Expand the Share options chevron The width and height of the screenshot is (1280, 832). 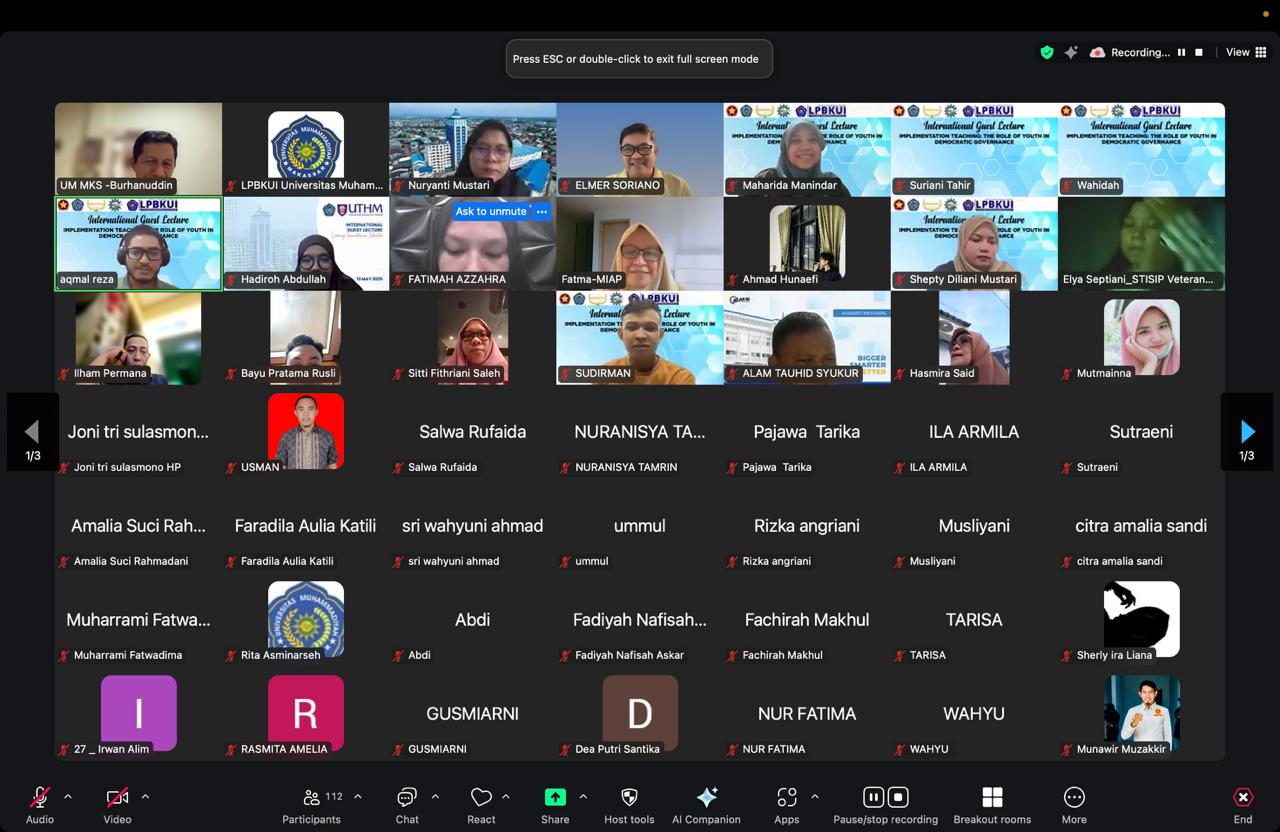point(583,797)
